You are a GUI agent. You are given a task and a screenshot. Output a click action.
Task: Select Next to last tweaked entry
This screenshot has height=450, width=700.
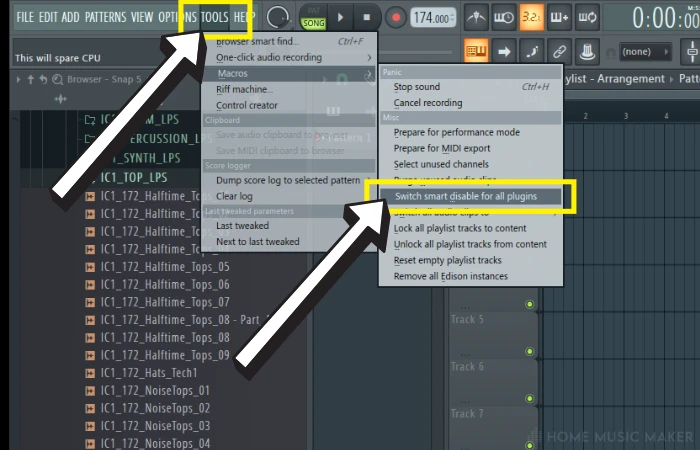coord(289,242)
